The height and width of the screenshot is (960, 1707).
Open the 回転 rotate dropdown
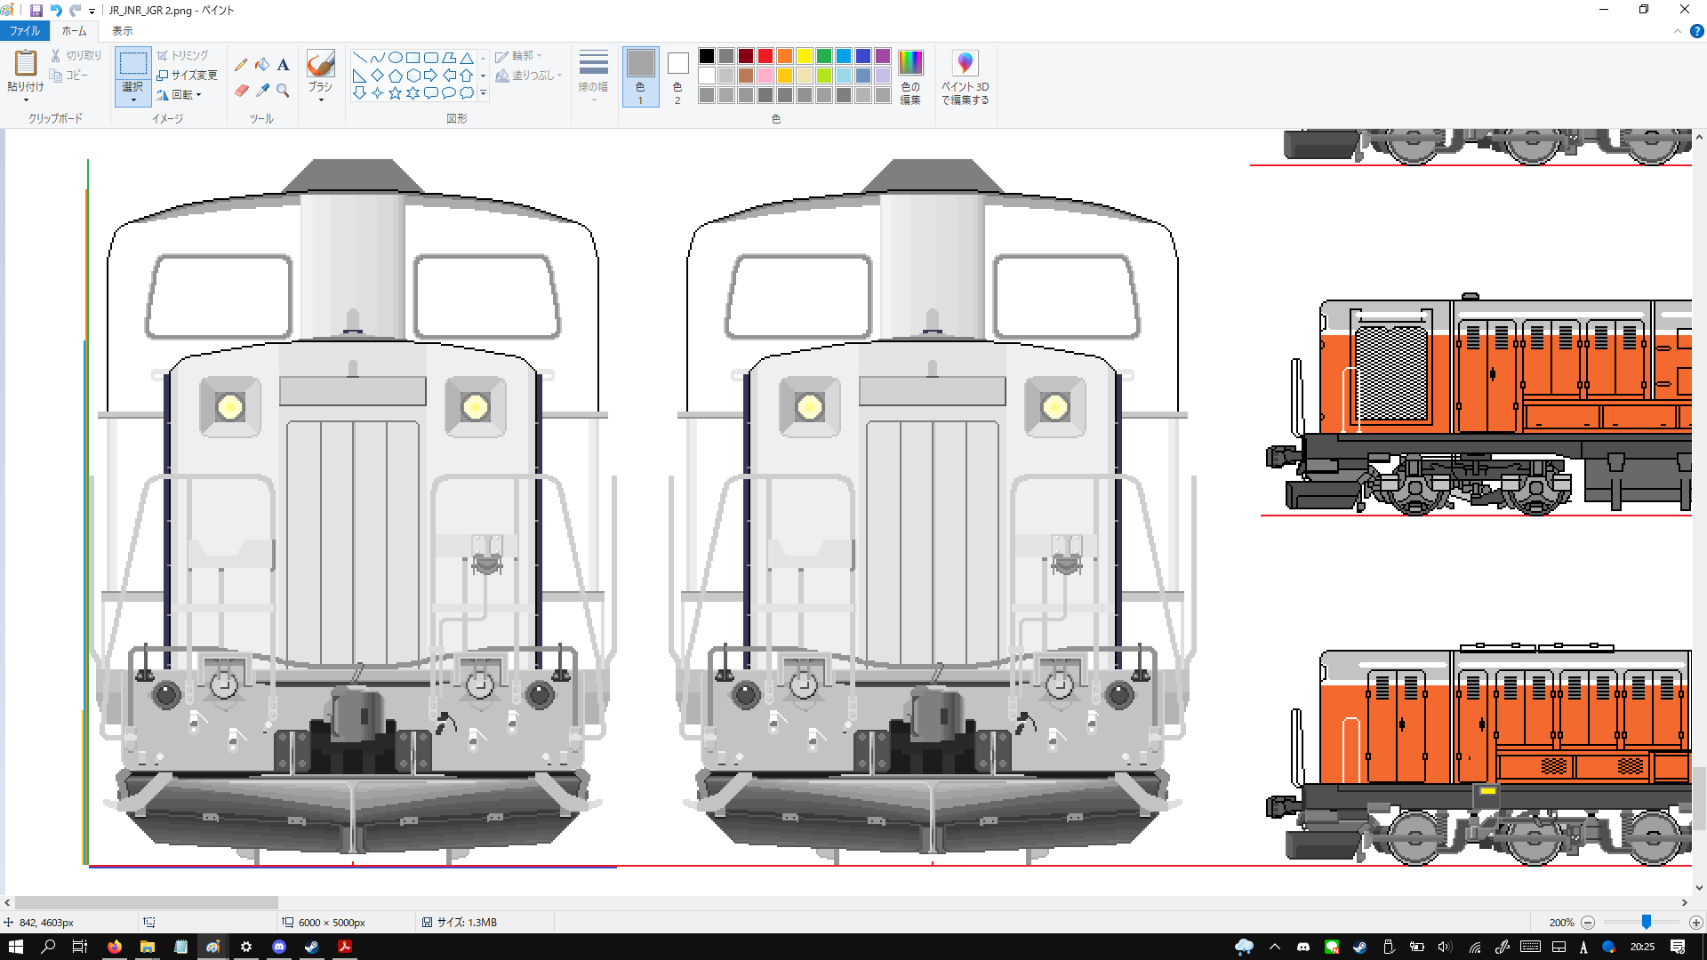tap(186, 95)
